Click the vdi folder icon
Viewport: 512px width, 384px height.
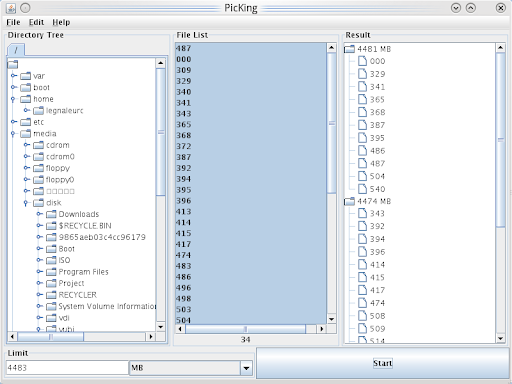point(51,318)
